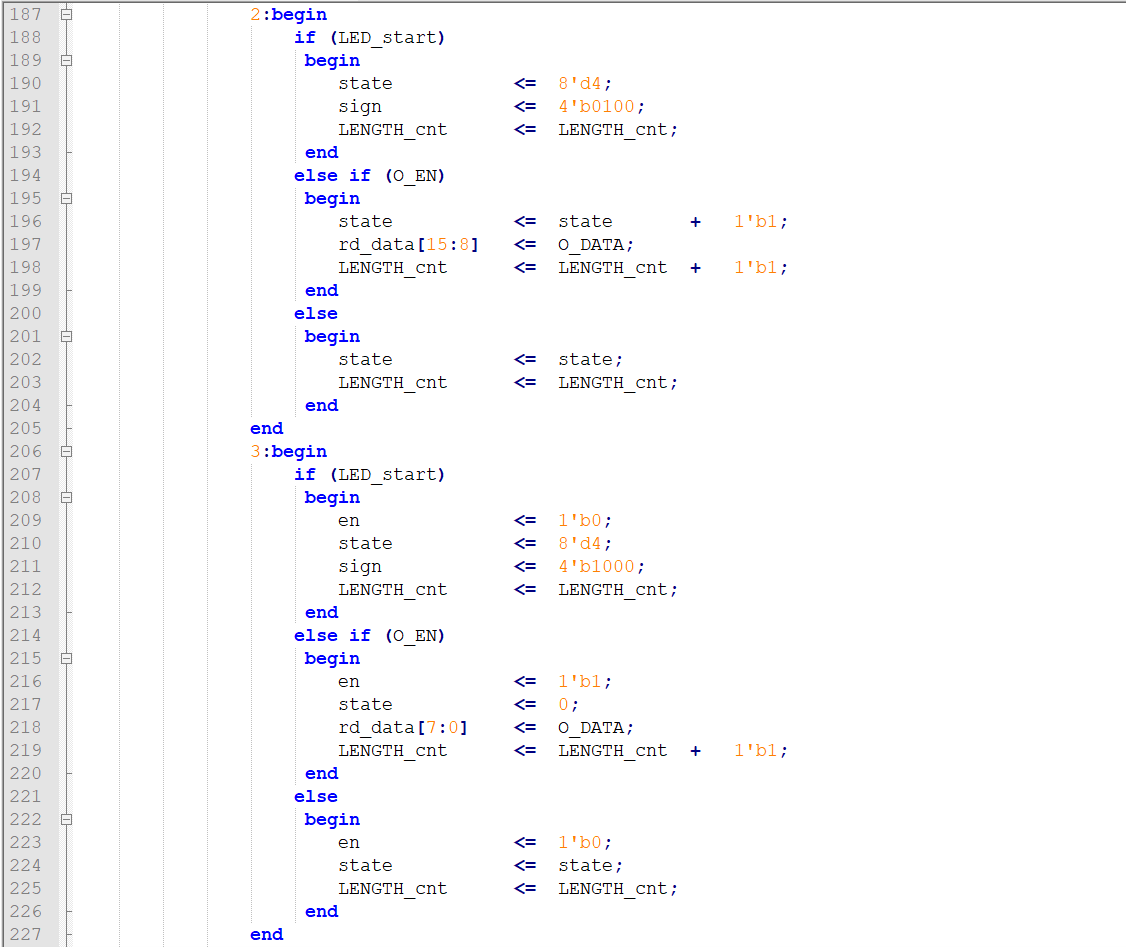
Task: Click line number 197 in the margin
Action: (x=26, y=245)
